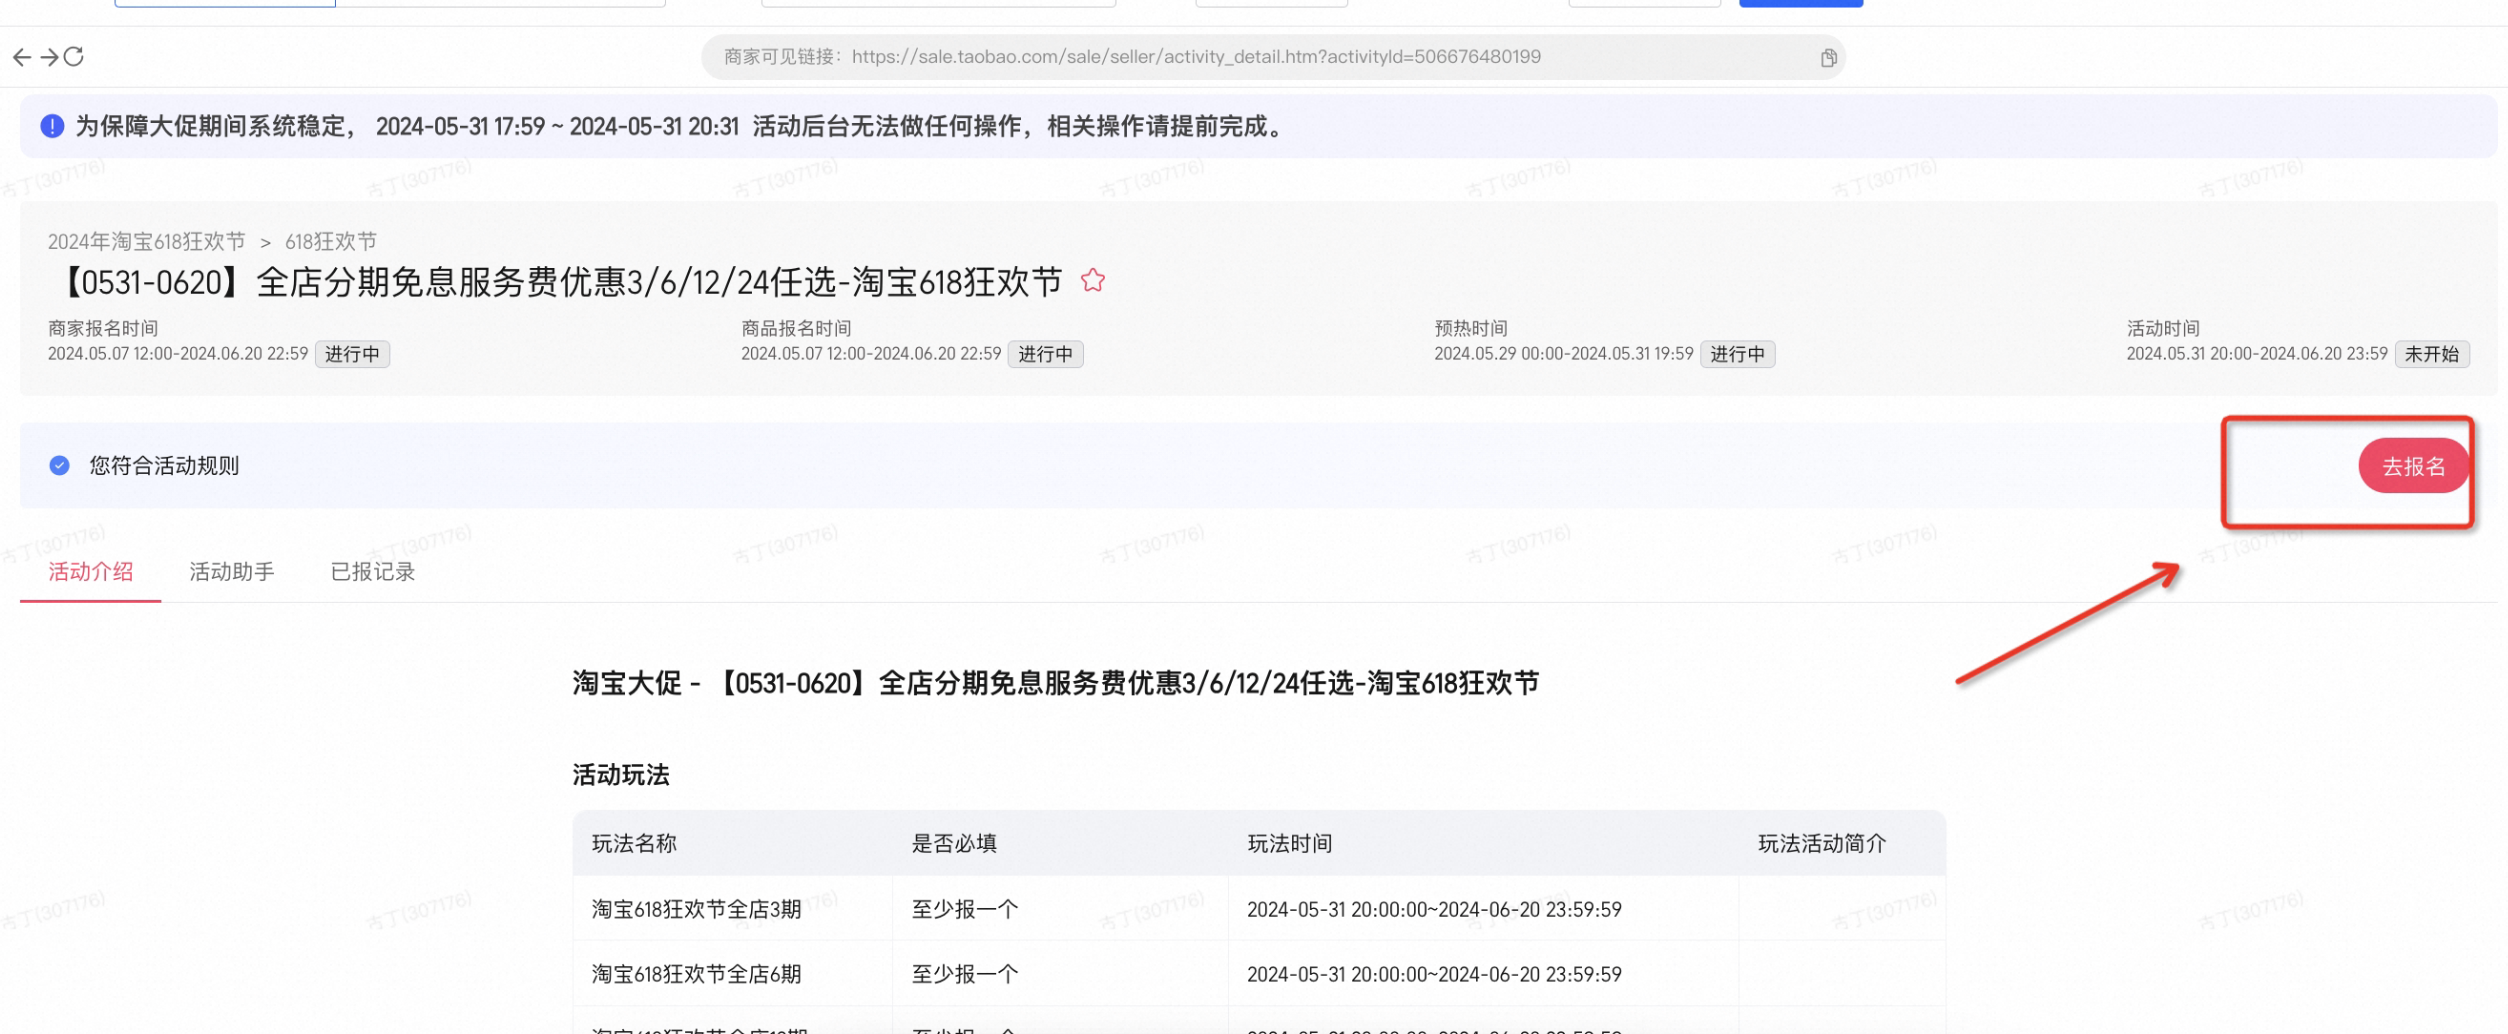The width and height of the screenshot is (2508, 1034).
Task: Click play time of the 6期 row
Action: point(1434,974)
